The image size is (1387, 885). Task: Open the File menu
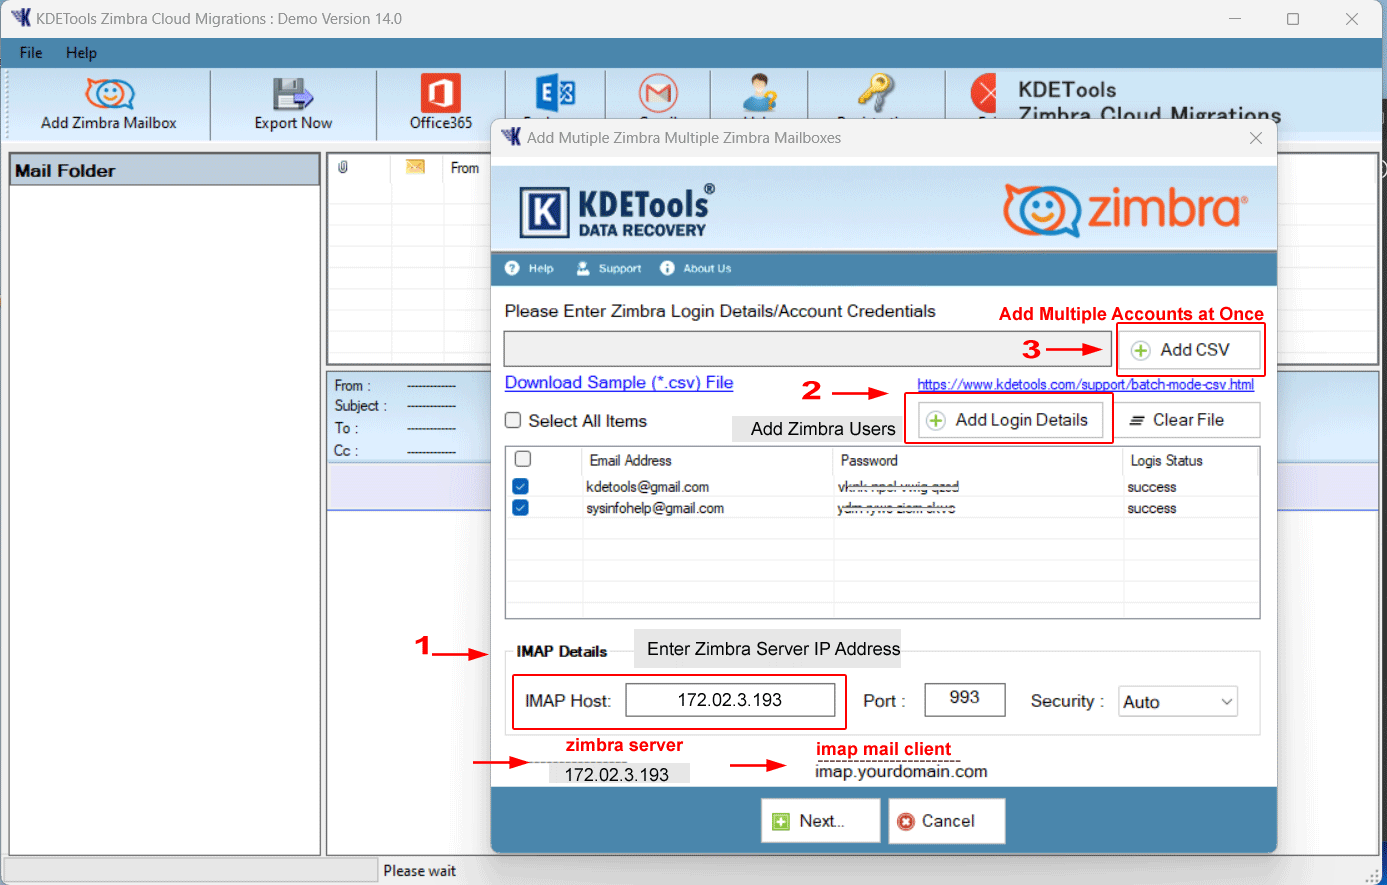[31, 53]
